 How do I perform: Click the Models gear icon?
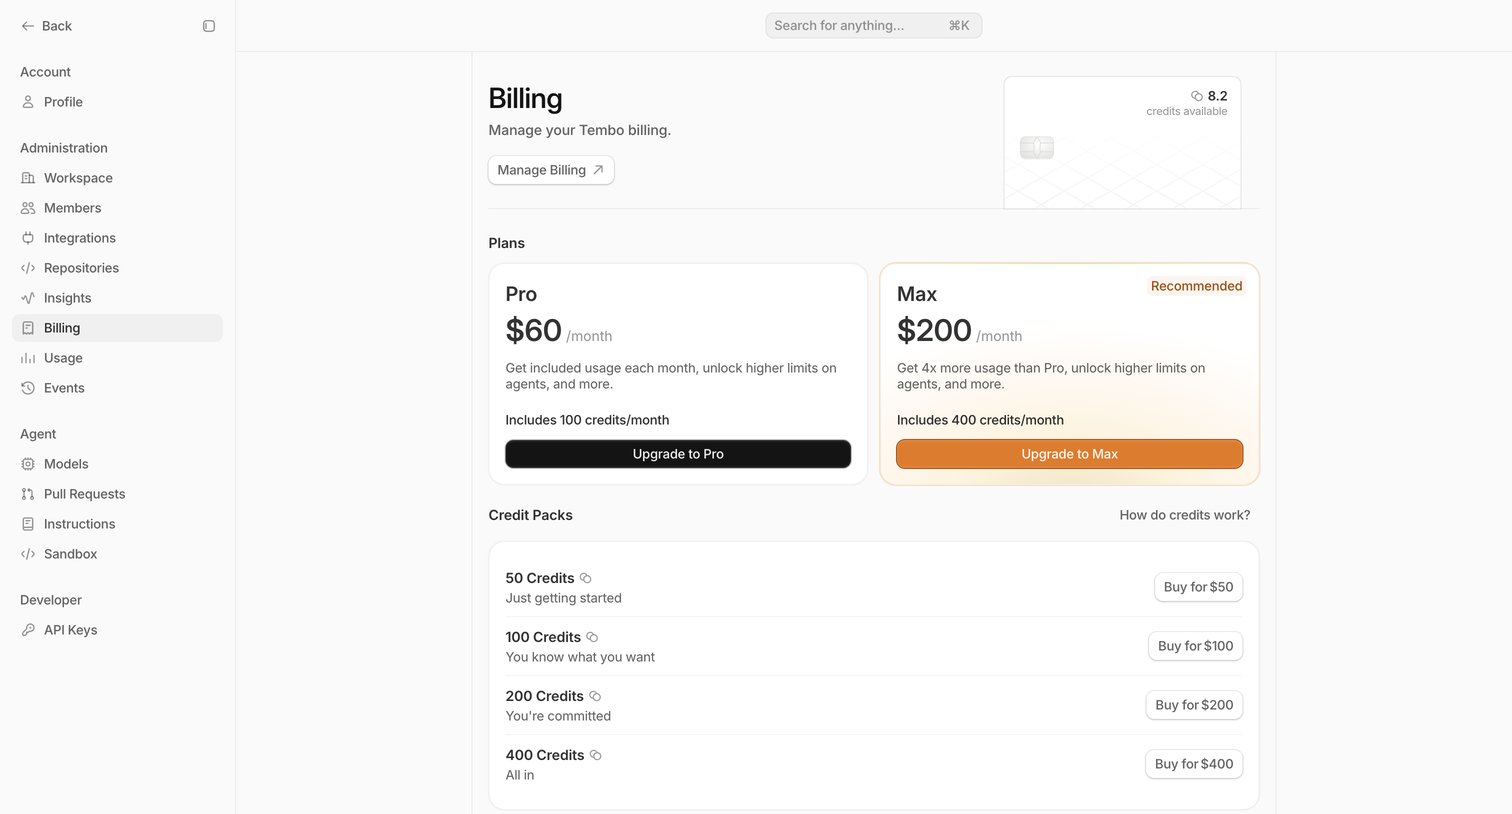point(28,464)
